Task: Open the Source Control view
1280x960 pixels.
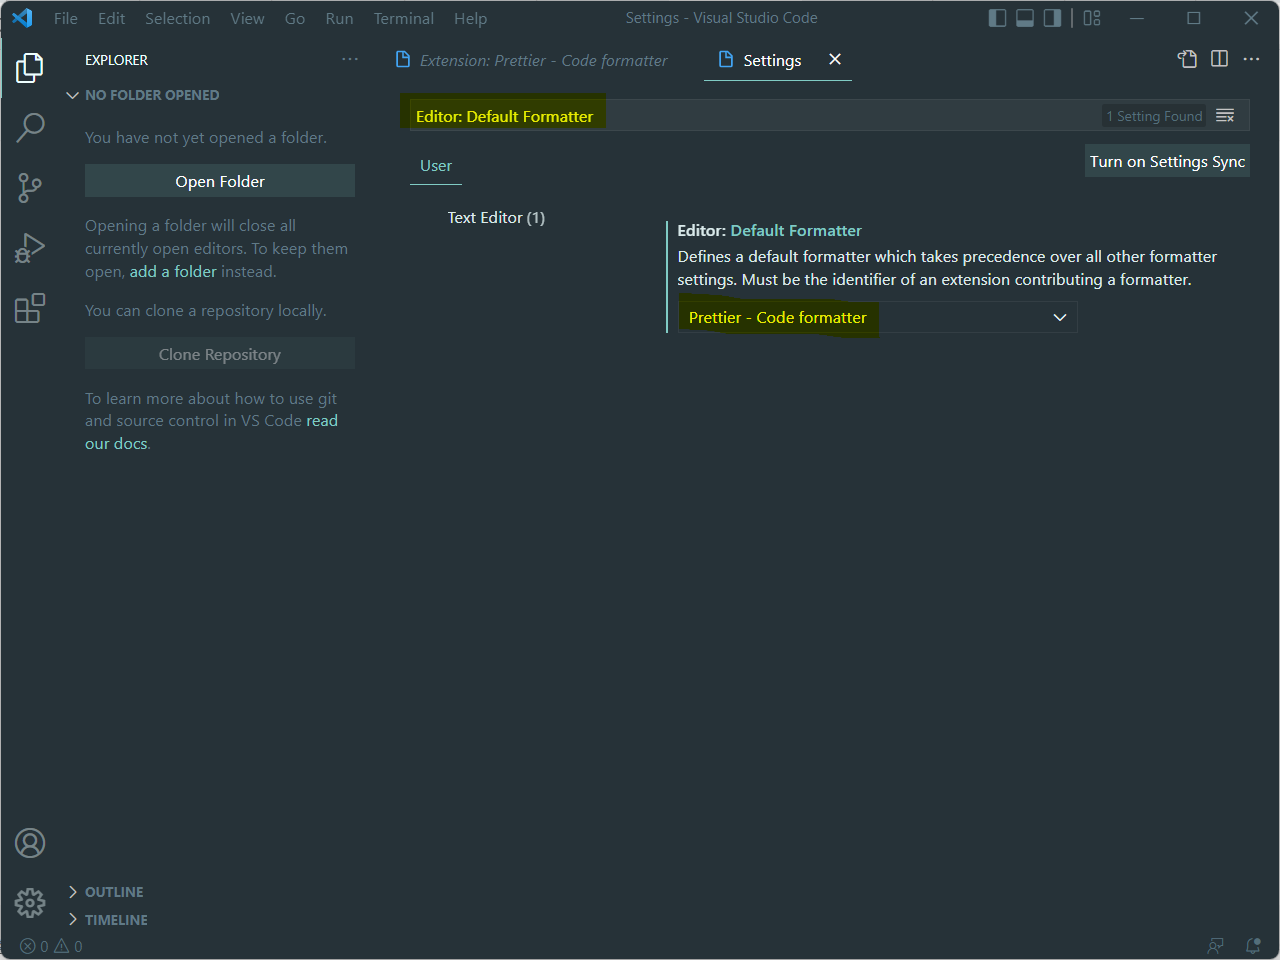Action: 30,187
